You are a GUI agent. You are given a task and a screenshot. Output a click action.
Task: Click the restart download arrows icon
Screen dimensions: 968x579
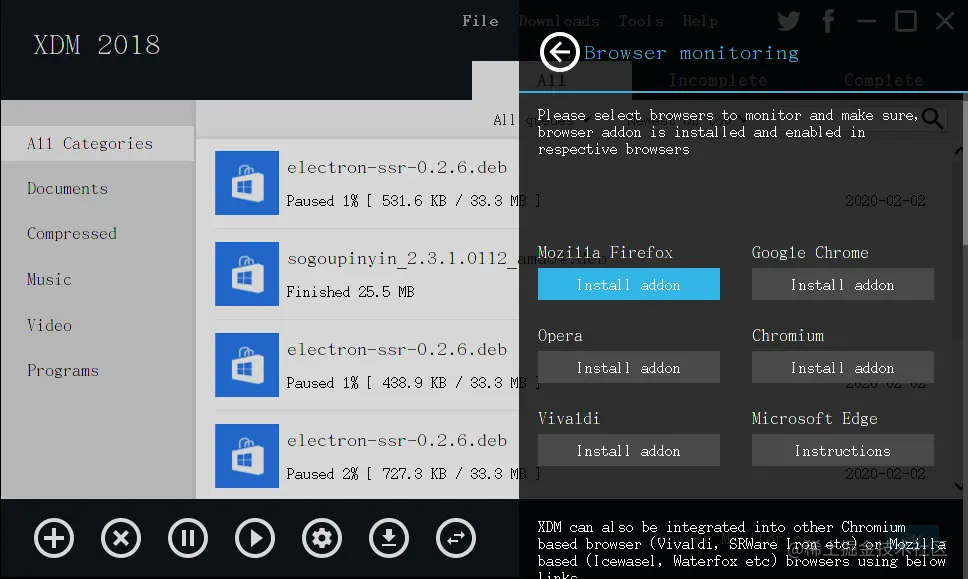[456, 538]
